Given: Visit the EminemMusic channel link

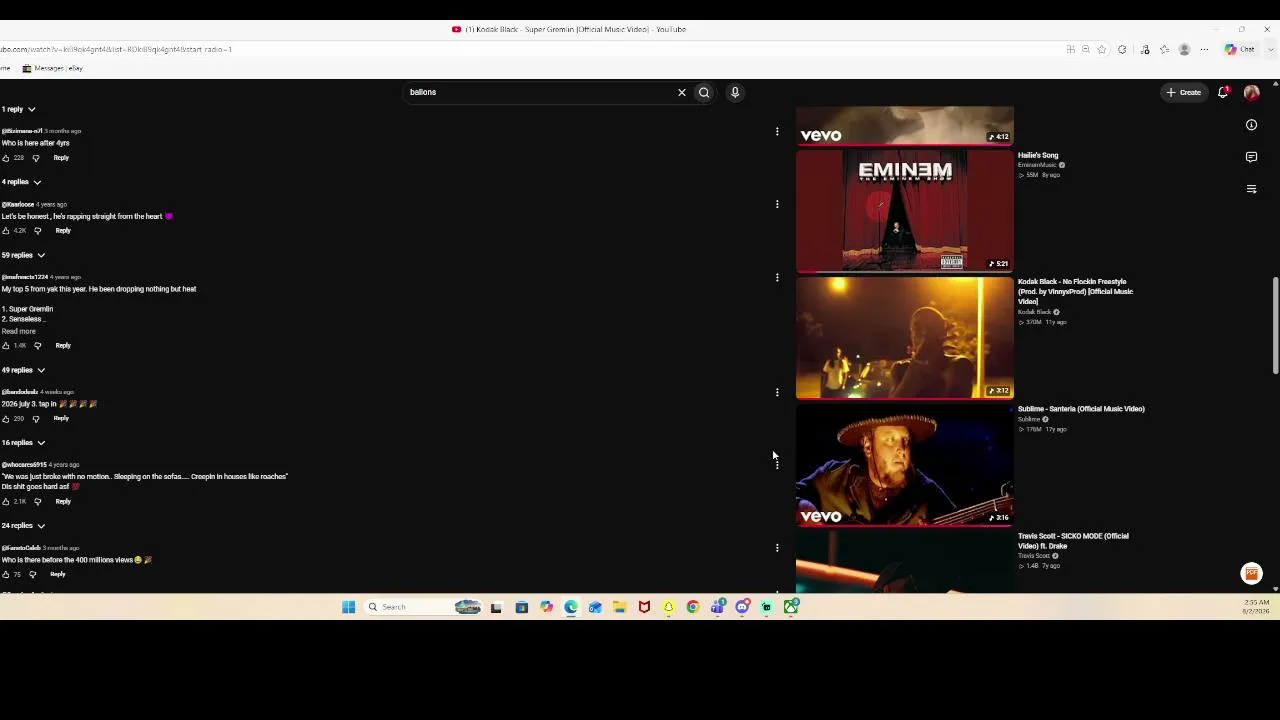Looking at the screenshot, I should 1037,165.
